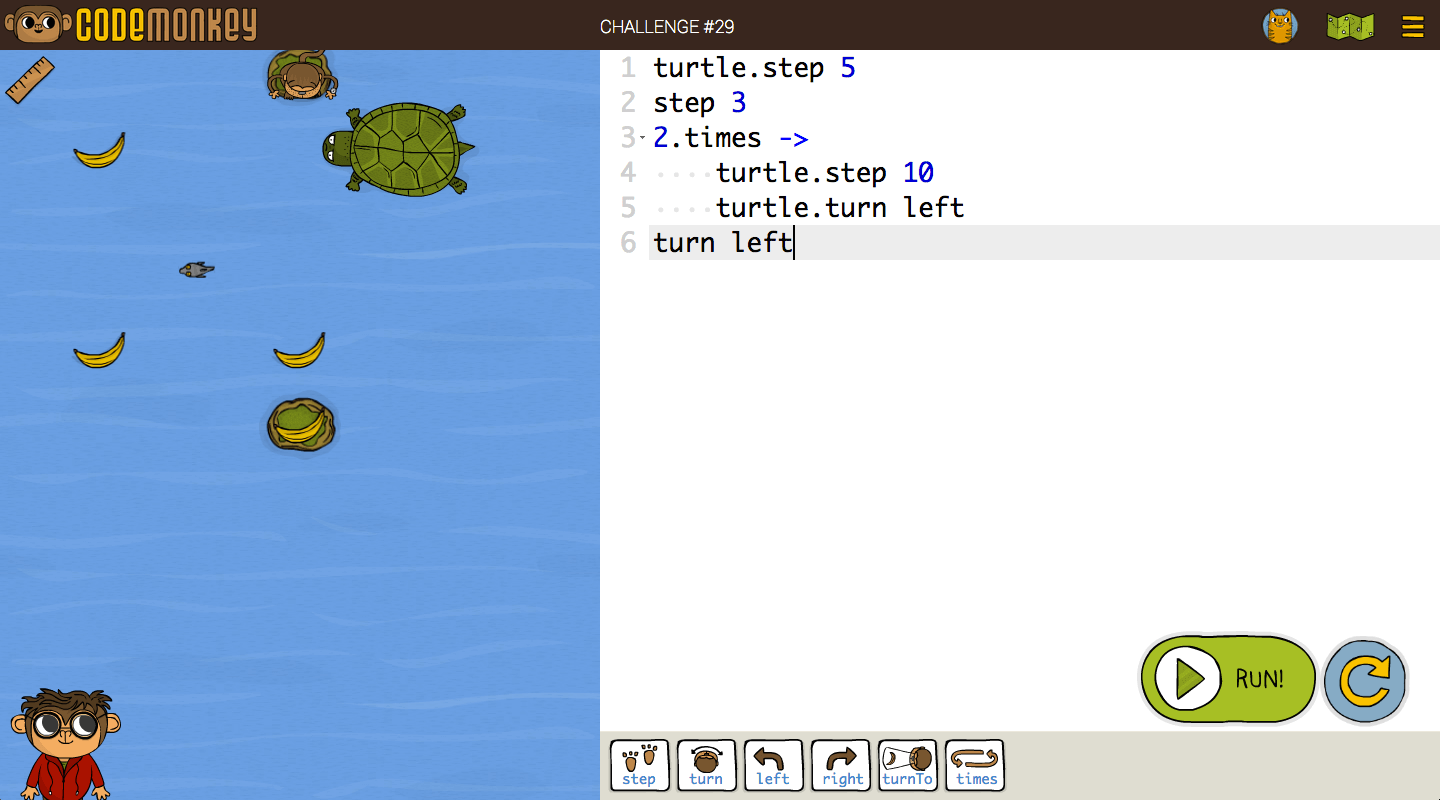Viewport: 1440px width, 800px height.
Task: Add the right direction block
Action: point(840,765)
